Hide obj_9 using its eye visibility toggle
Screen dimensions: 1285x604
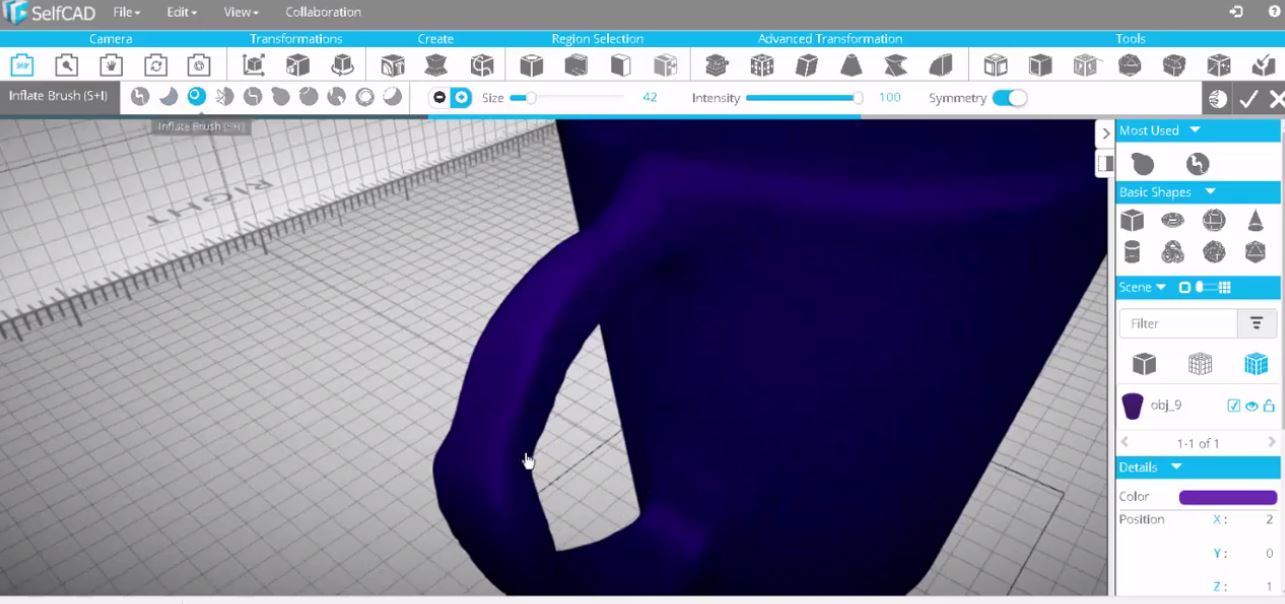pyautogui.click(x=1250, y=405)
